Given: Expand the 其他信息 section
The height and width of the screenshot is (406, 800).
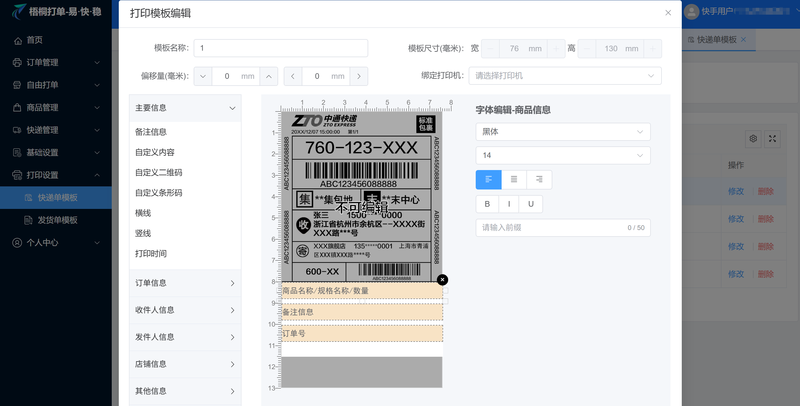Looking at the screenshot, I should click(x=185, y=391).
